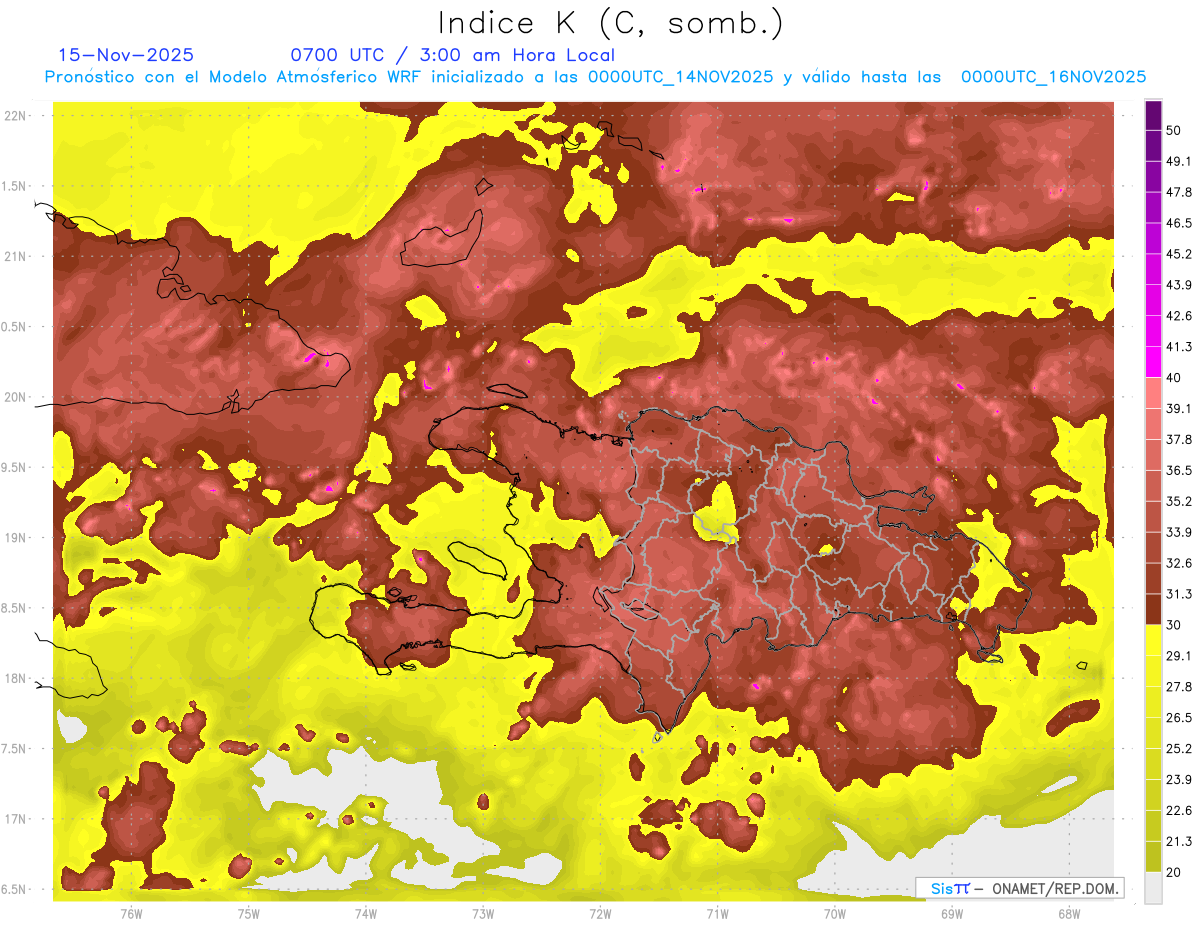Click the "37.8" color scale label
The width and height of the screenshot is (1200, 927).
point(1179,439)
